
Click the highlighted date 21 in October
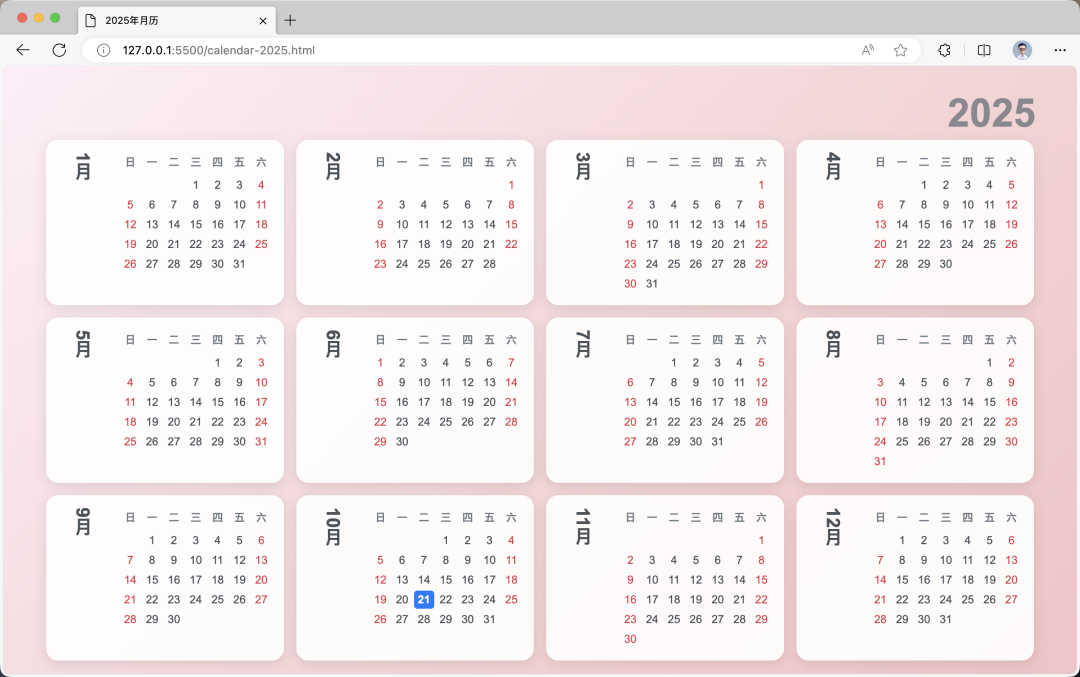(x=423, y=600)
